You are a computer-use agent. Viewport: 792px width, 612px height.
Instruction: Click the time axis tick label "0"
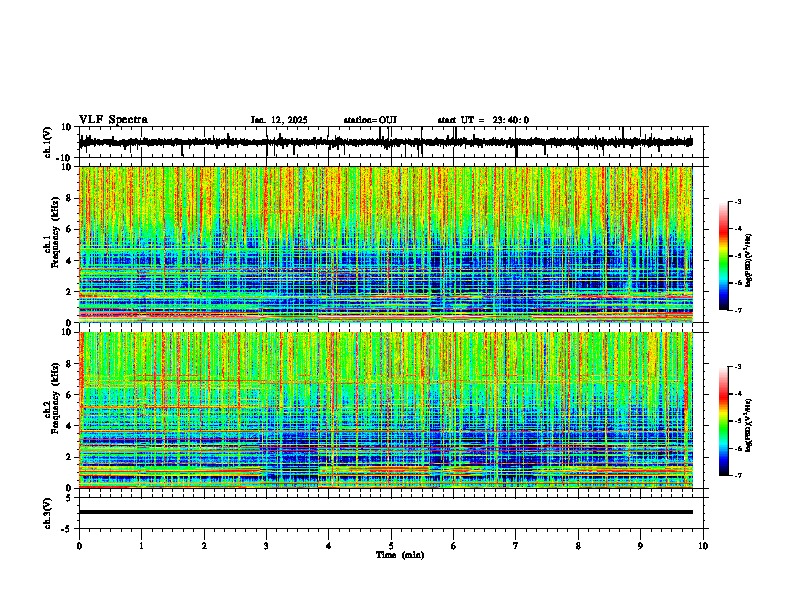[79, 546]
